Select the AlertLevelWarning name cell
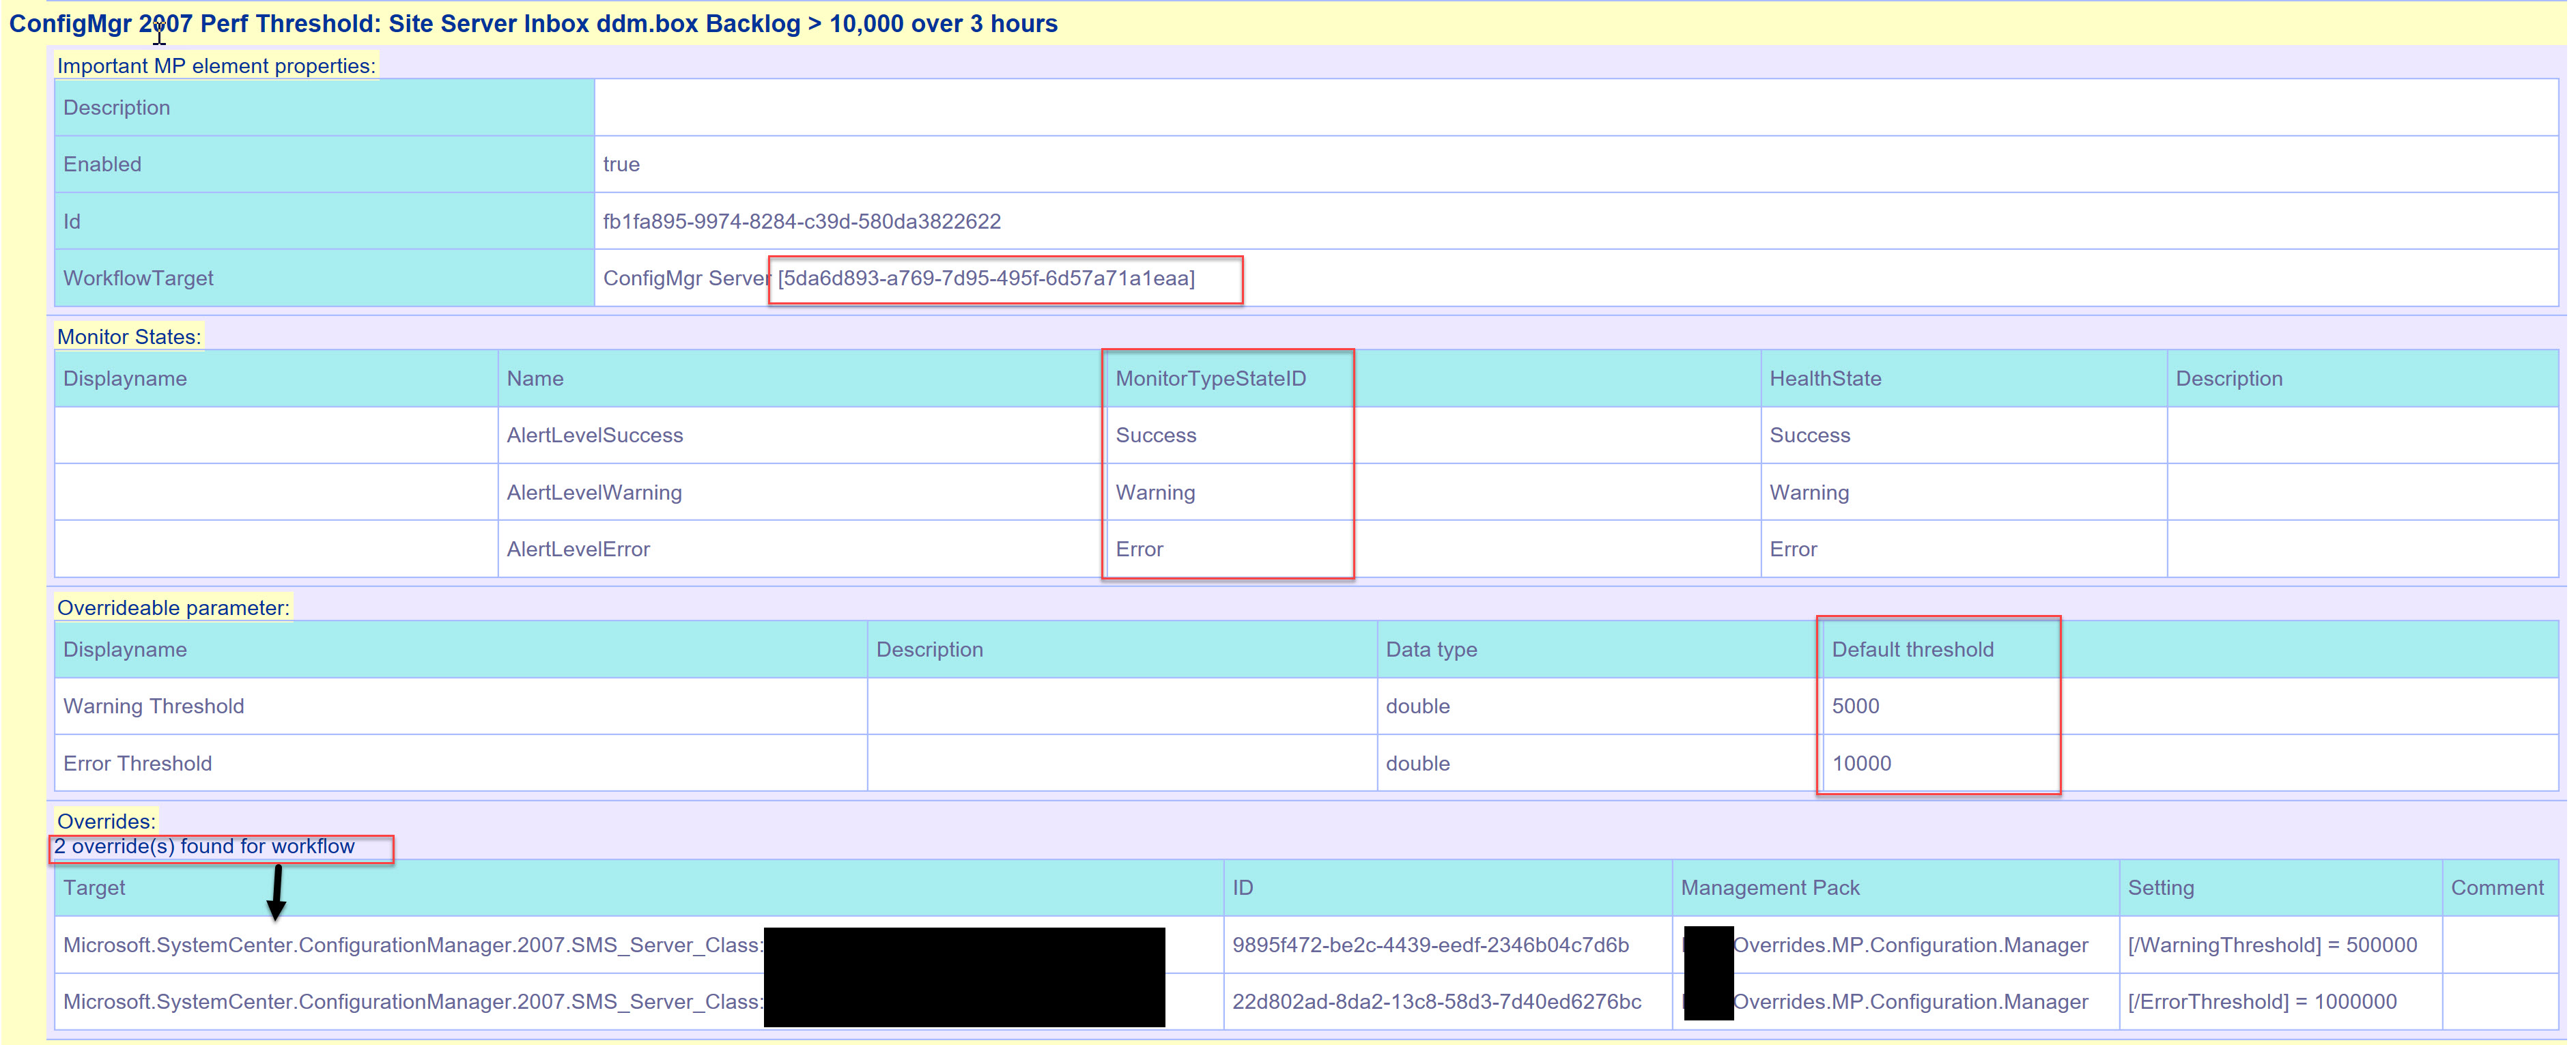This screenshot has width=2576, height=1045. click(x=594, y=492)
